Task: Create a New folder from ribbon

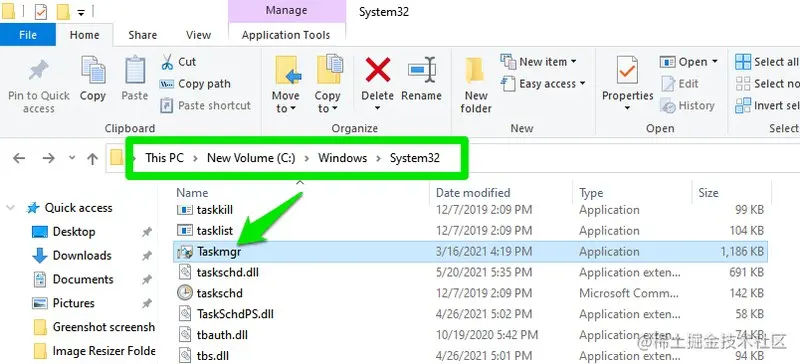Action: (x=476, y=84)
